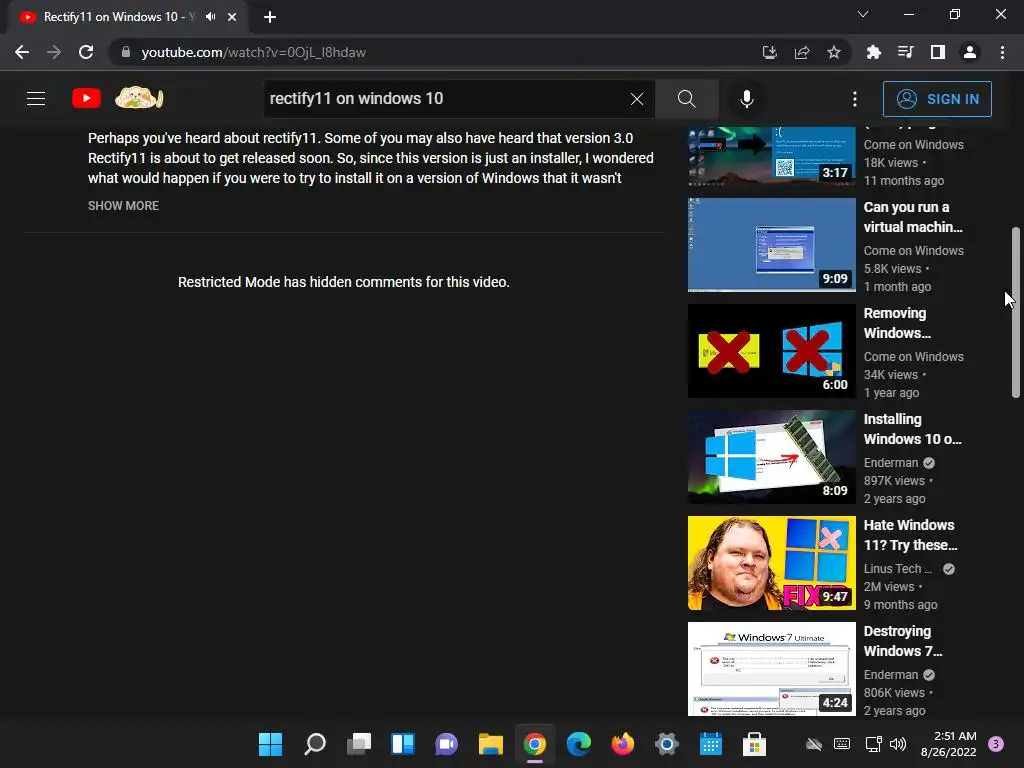Open Calendar app on taskbar
The image size is (1024, 768).
point(711,744)
